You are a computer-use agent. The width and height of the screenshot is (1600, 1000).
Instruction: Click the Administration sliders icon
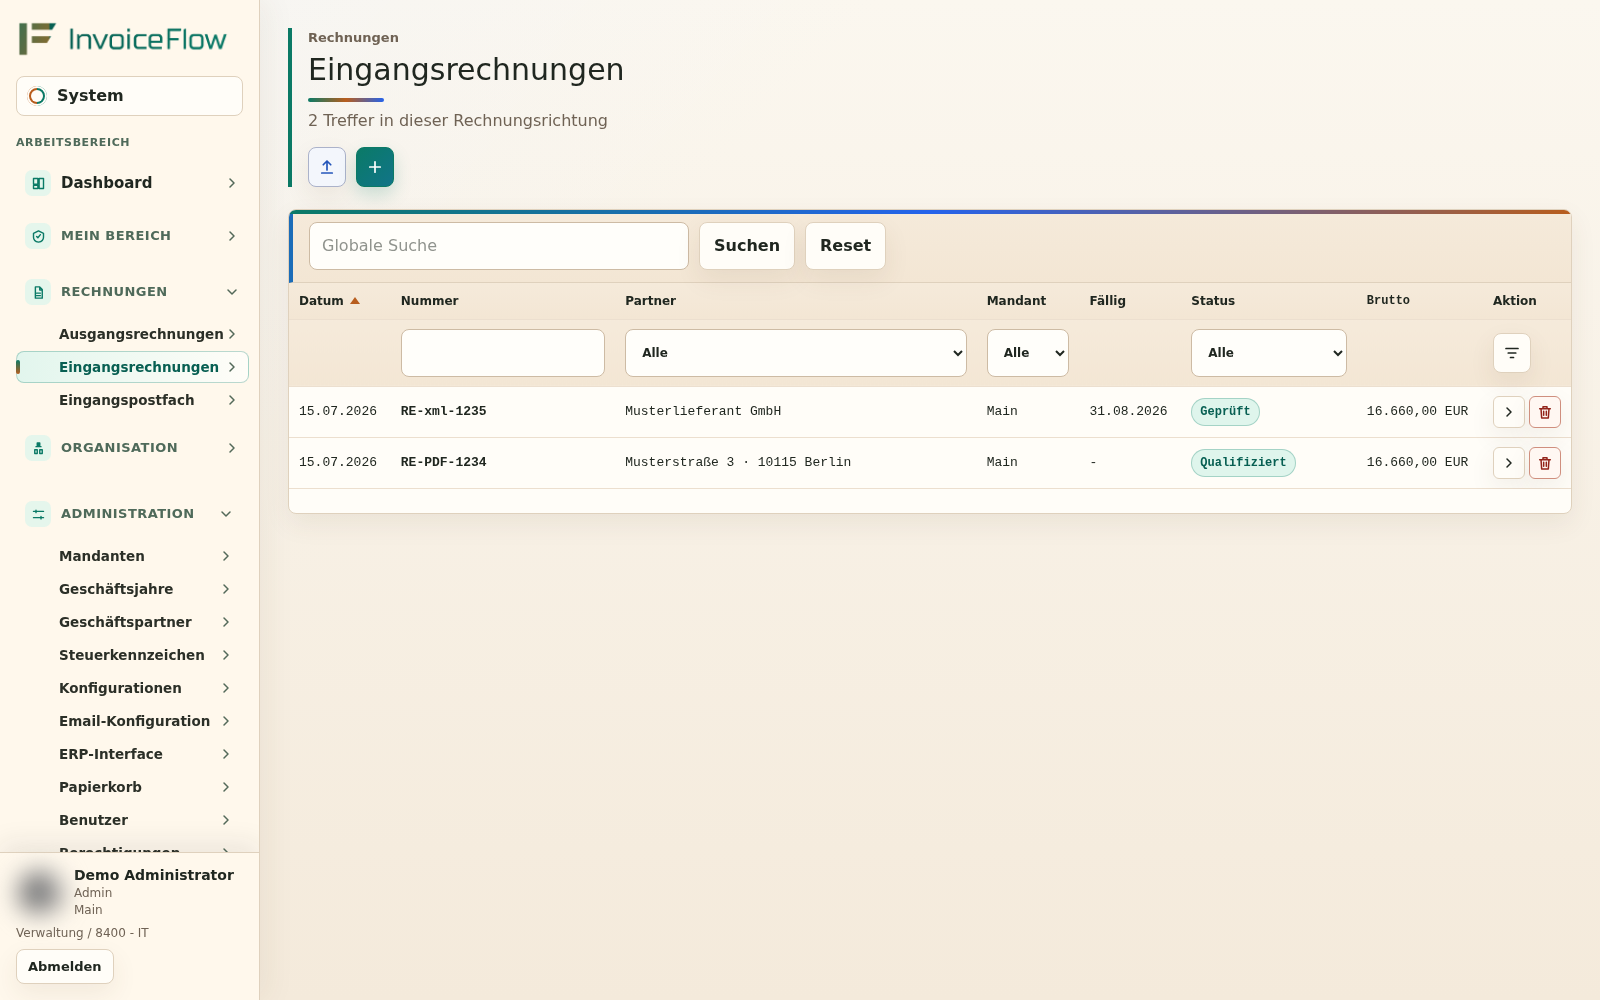coord(38,514)
